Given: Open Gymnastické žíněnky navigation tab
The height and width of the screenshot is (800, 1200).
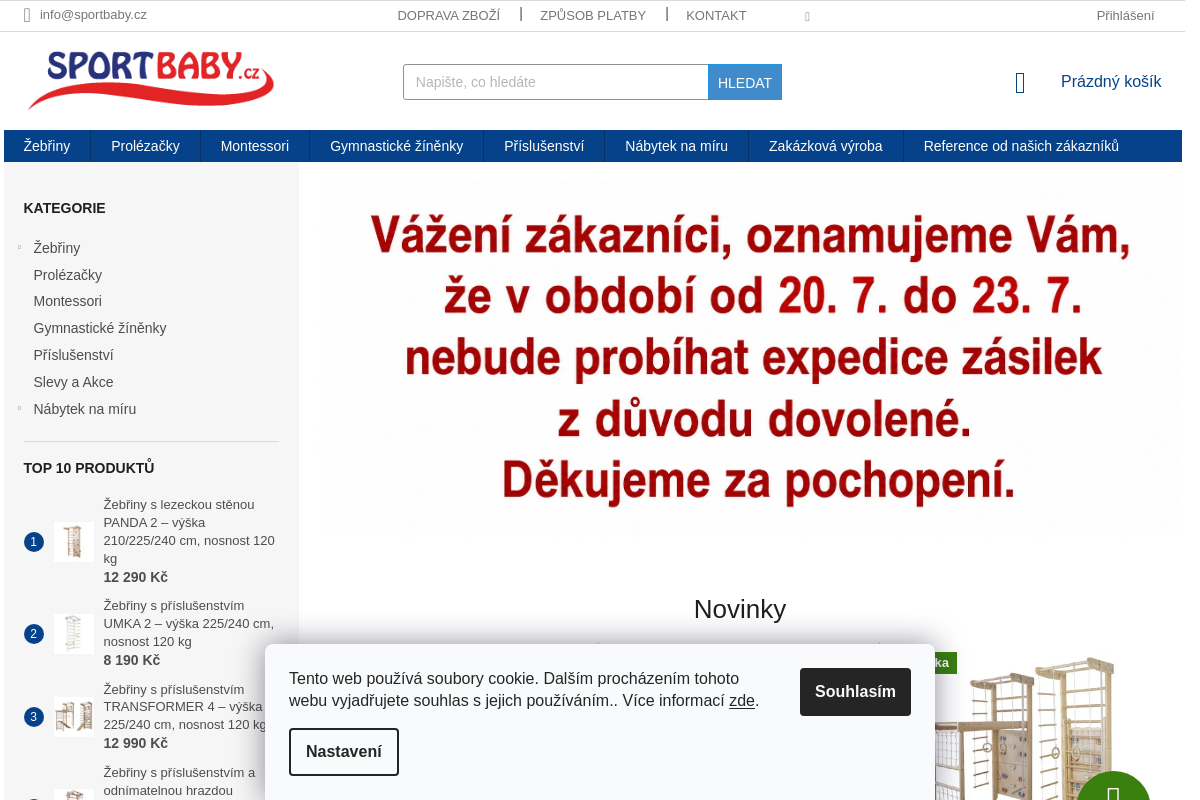Looking at the screenshot, I should (x=396, y=146).
